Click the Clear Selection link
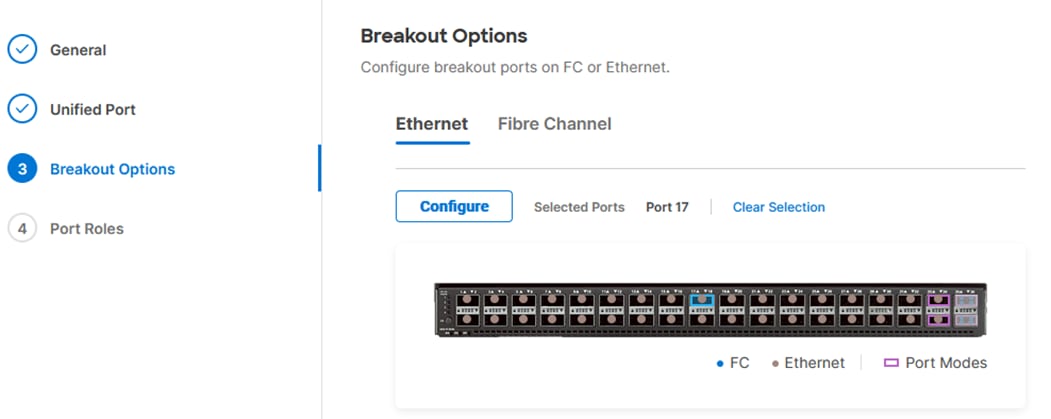The height and width of the screenshot is (419, 1051). [779, 207]
